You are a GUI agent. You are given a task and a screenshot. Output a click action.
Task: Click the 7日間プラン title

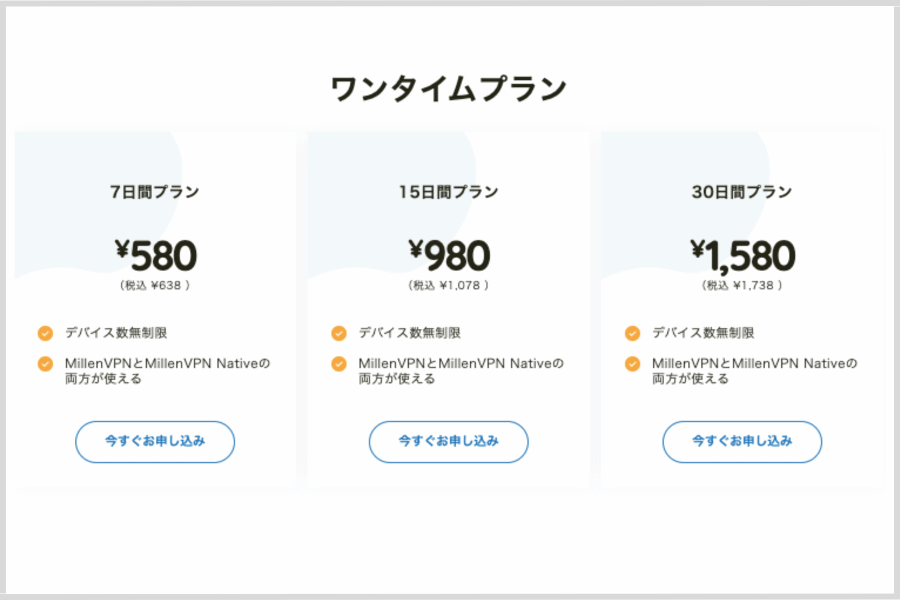pyautogui.click(x=154, y=192)
